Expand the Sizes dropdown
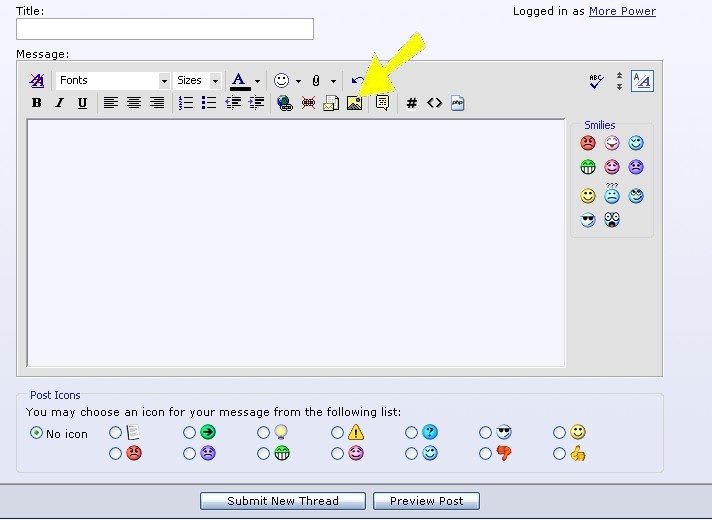The height and width of the screenshot is (520, 712). (215, 81)
